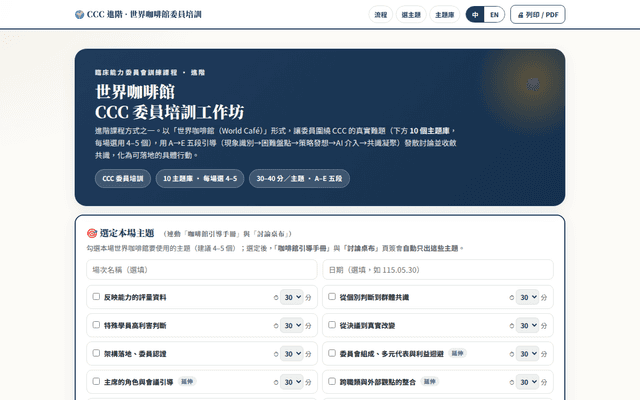
Task: Click the banner heading 世界咖啡館
Action: pyautogui.click(x=135, y=92)
